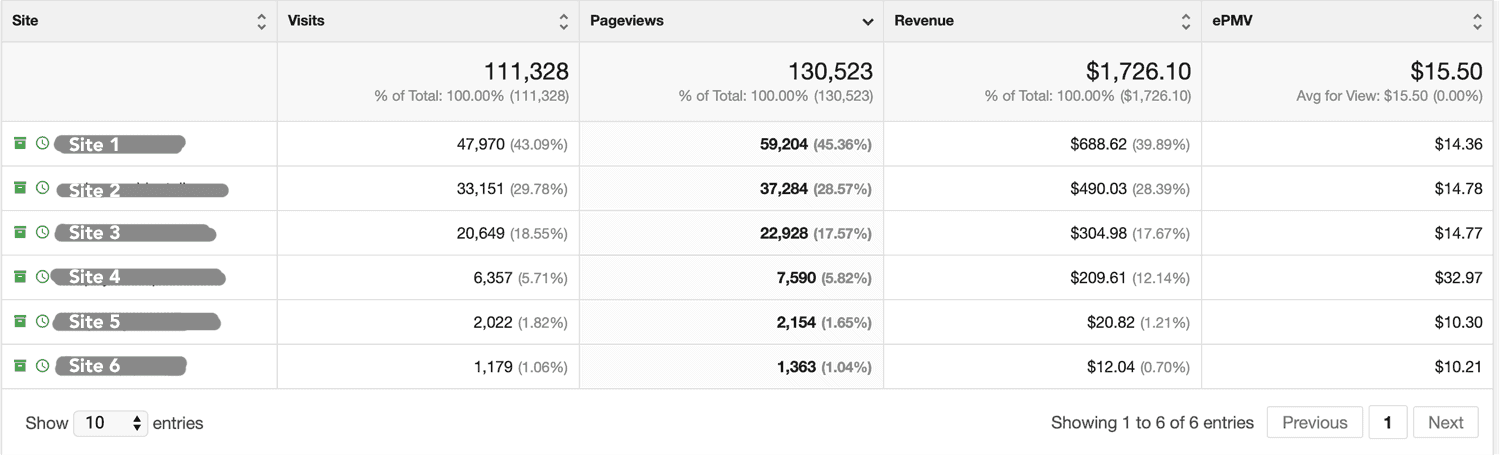Select page 1 in the pagination
This screenshot has height=455, width=1500.
(1387, 423)
